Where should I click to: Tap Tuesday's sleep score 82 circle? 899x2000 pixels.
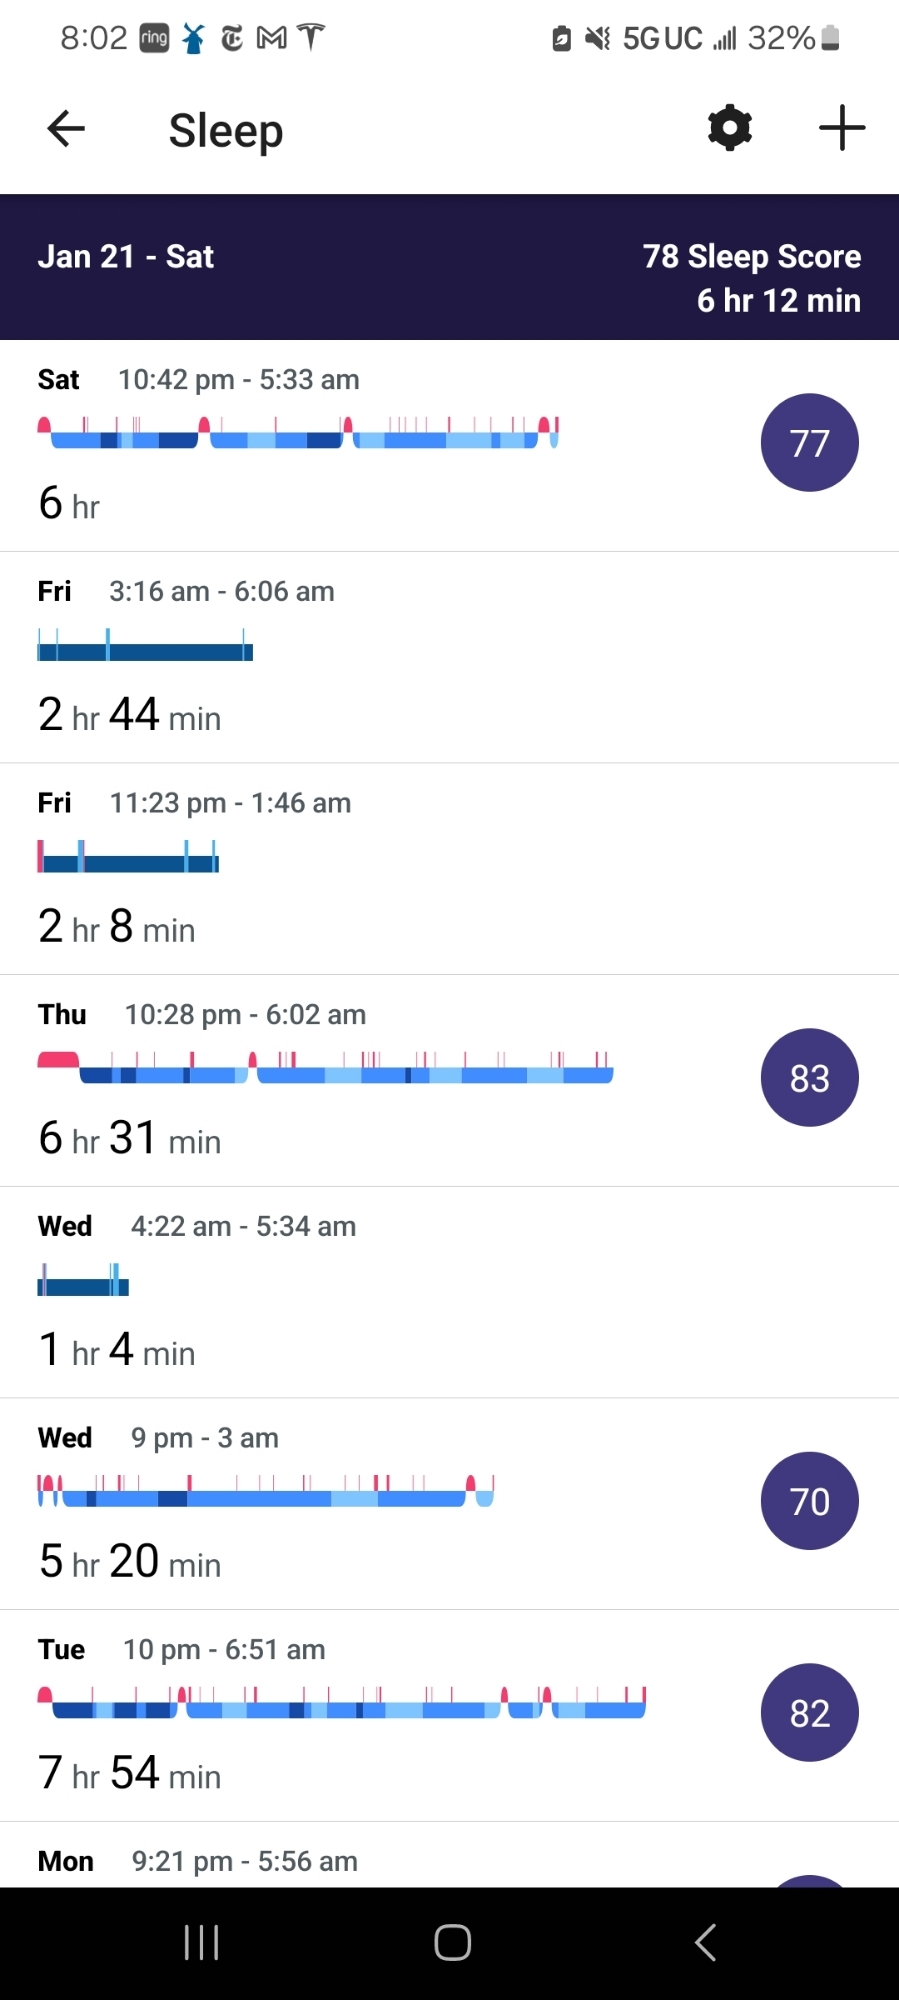[x=809, y=1713]
